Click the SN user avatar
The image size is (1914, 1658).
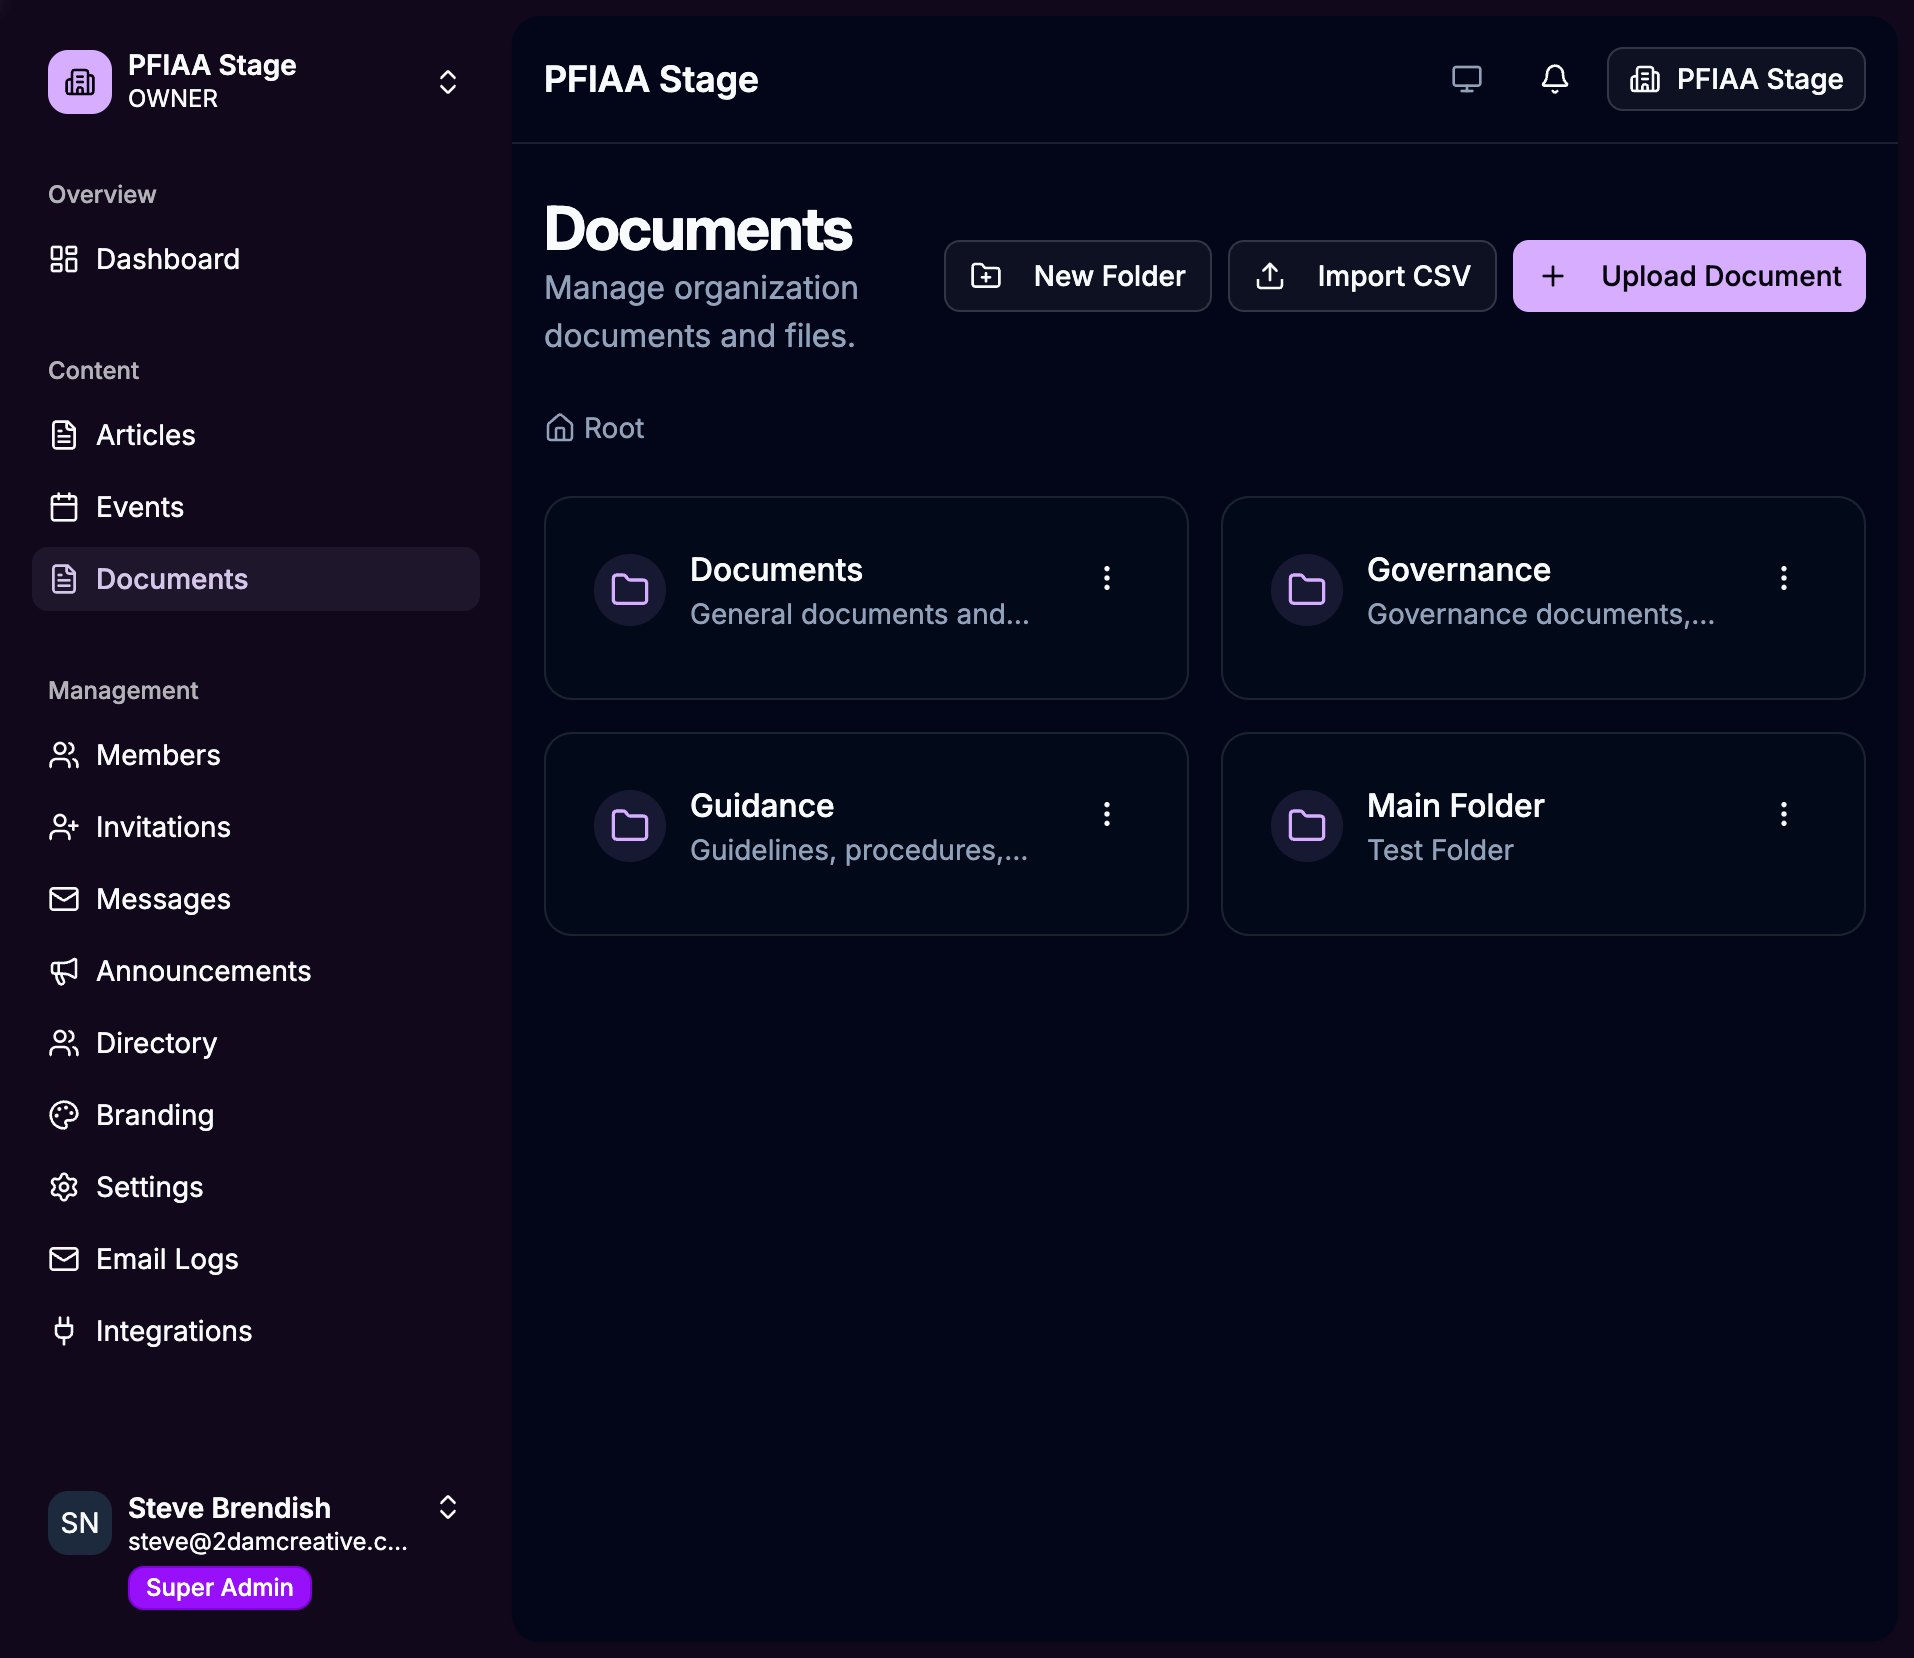pyautogui.click(x=80, y=1523)
